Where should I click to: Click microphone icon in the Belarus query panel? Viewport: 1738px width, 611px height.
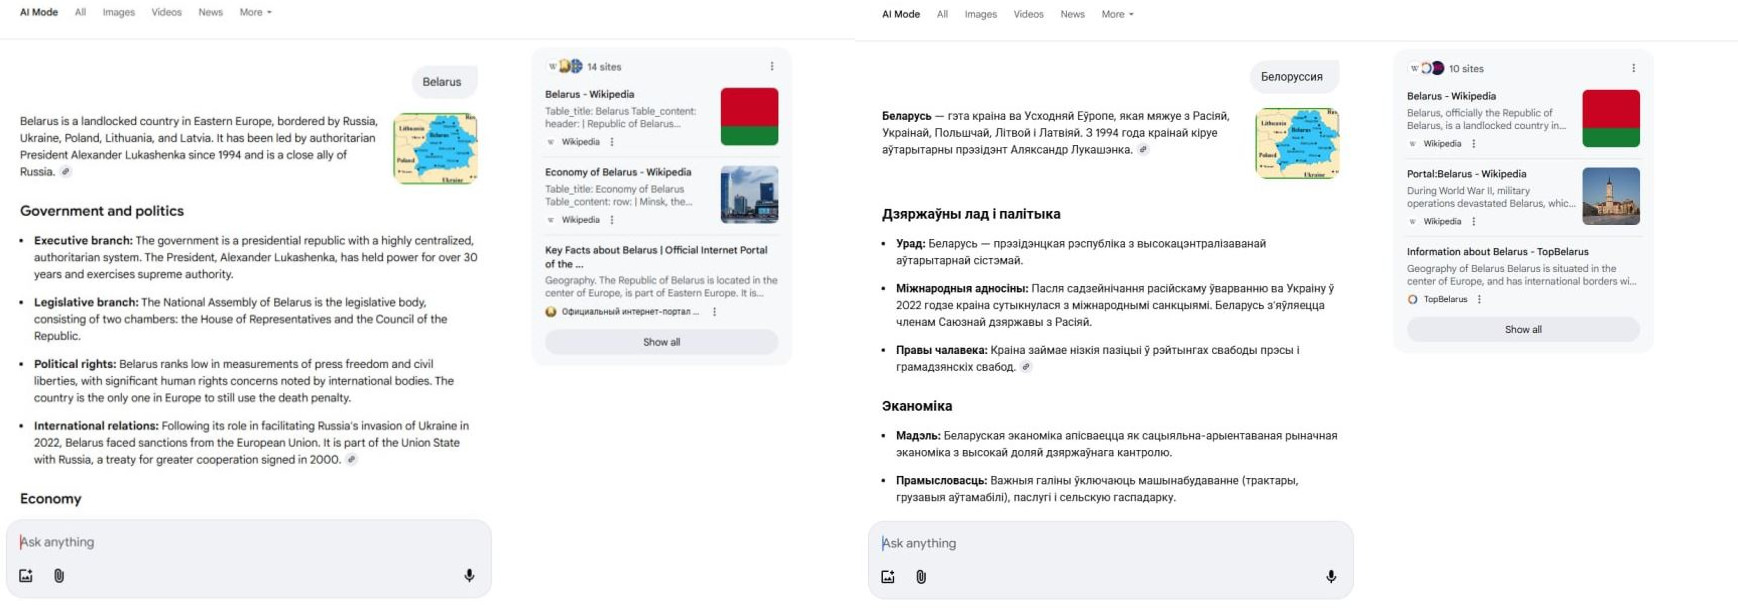(x=469, y=575)
